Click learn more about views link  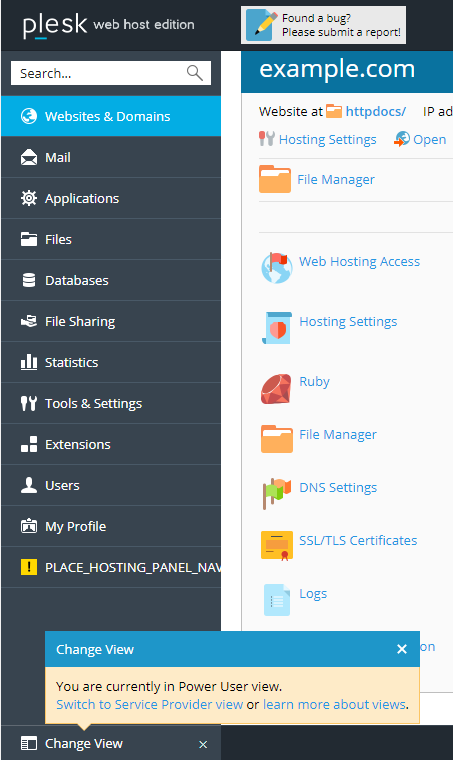click(334, 704)
